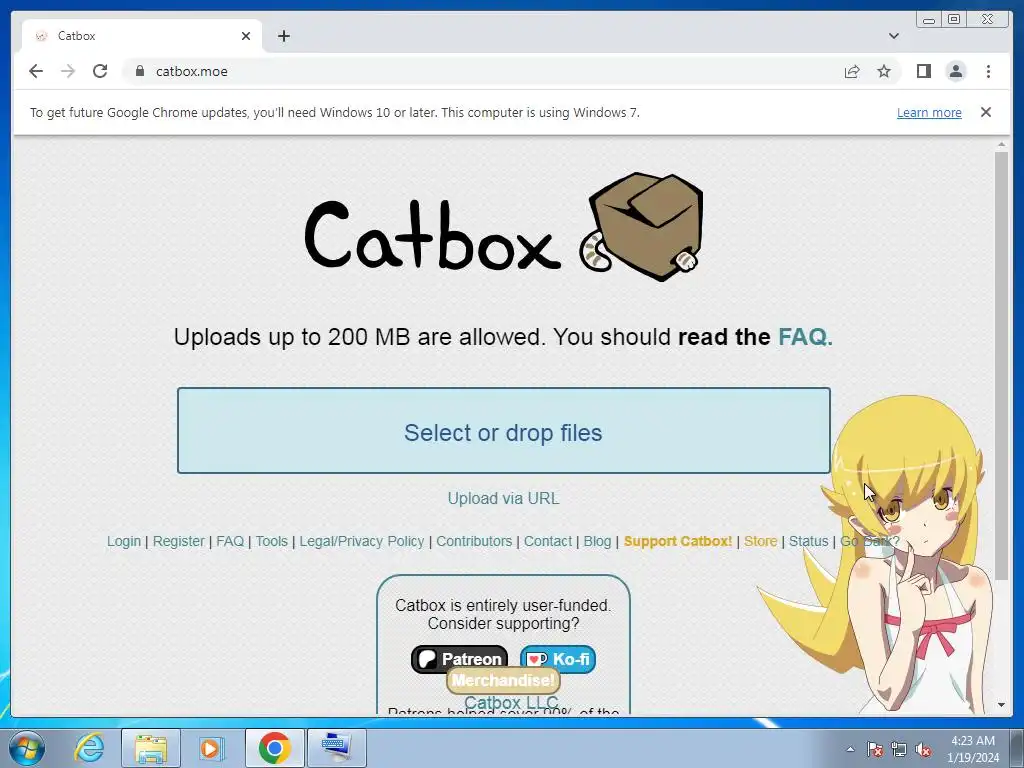Dismiss the Chrome update notification bar

985,112
